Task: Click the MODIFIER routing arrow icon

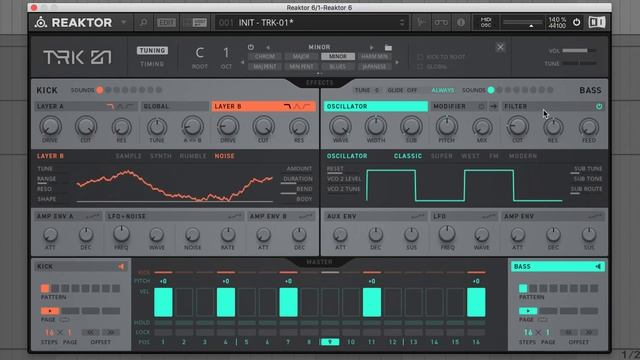Action: 493,107
